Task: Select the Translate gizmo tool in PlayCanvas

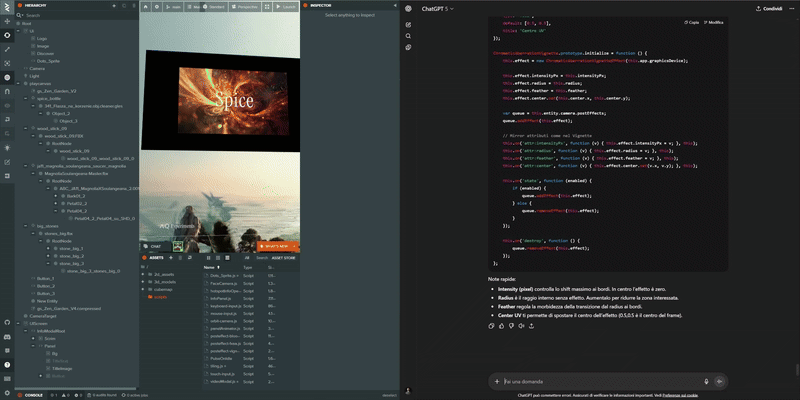Action: (x=7, y=21)
